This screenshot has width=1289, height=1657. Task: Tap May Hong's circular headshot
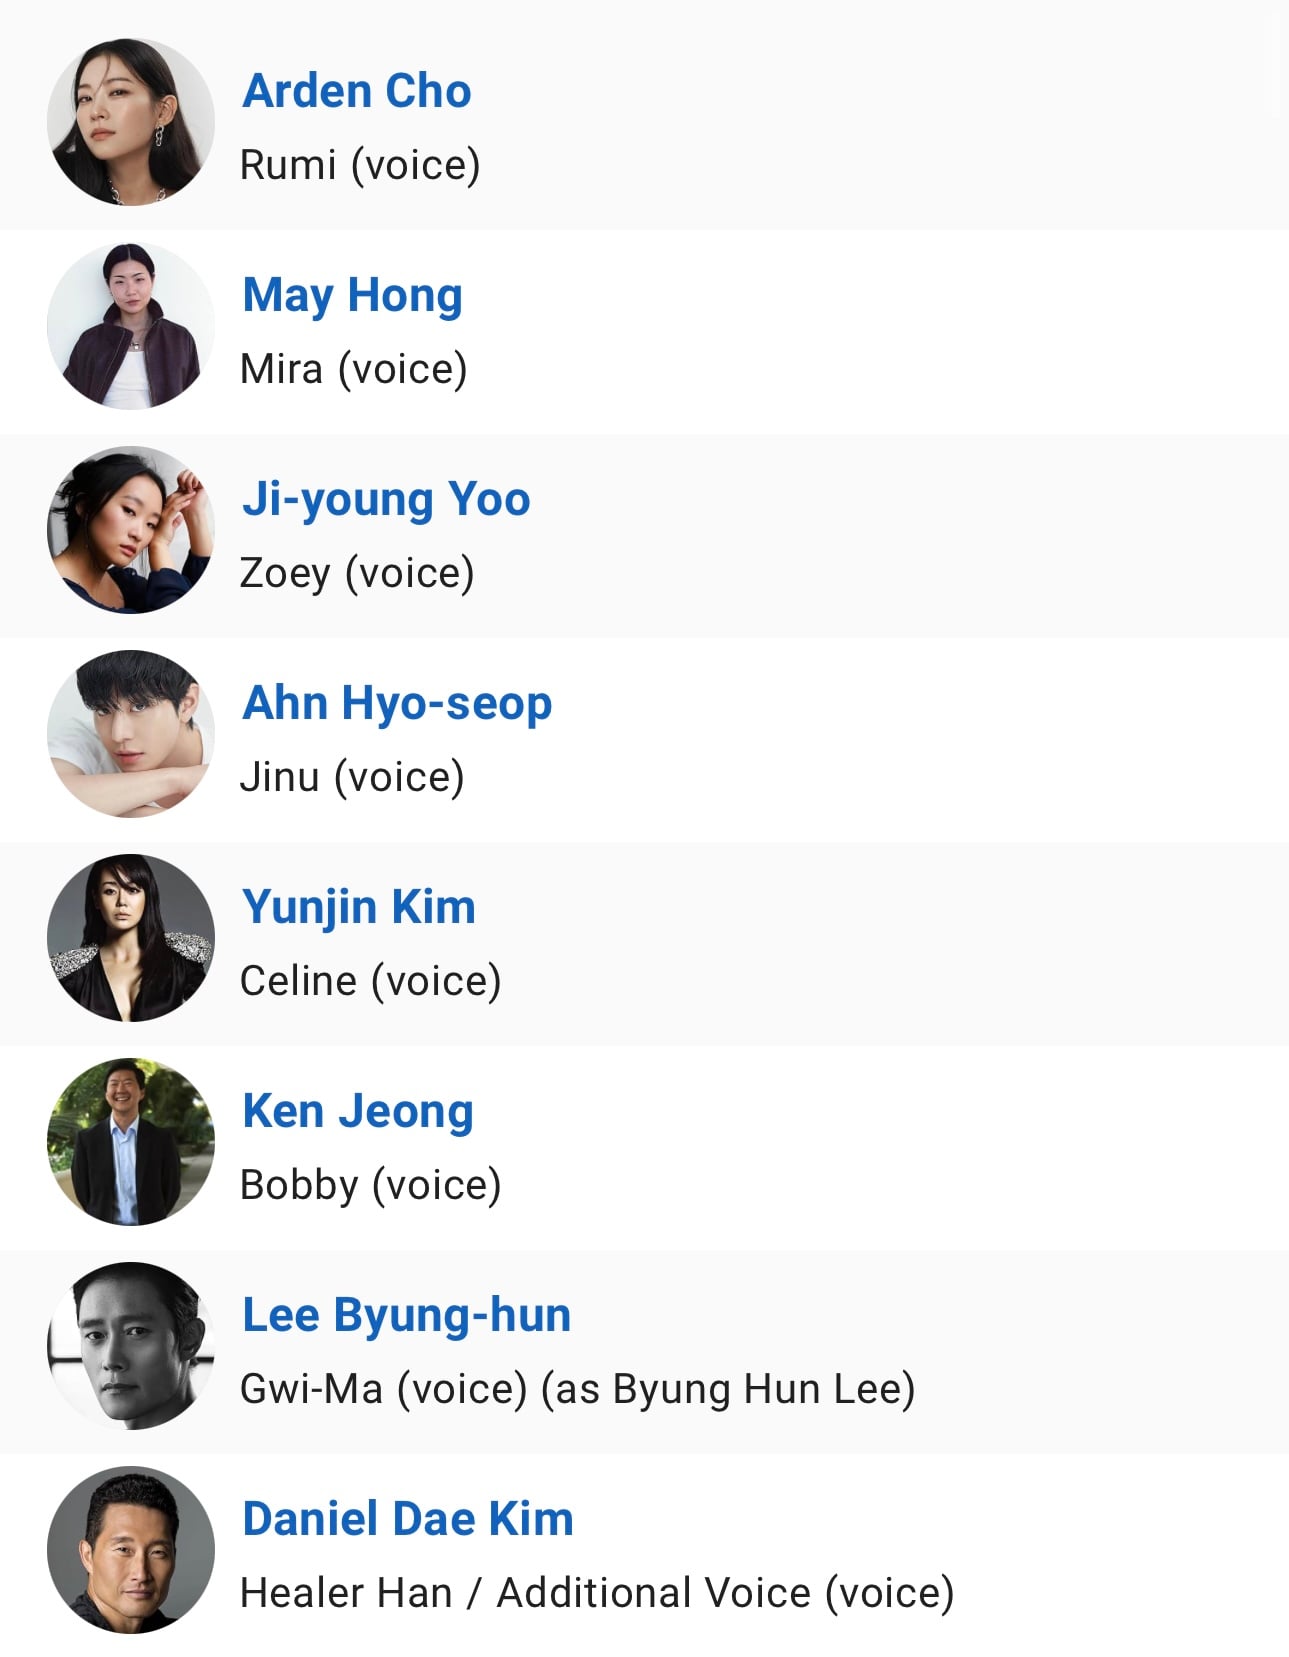pyautogui.click(x=130, y=326)
